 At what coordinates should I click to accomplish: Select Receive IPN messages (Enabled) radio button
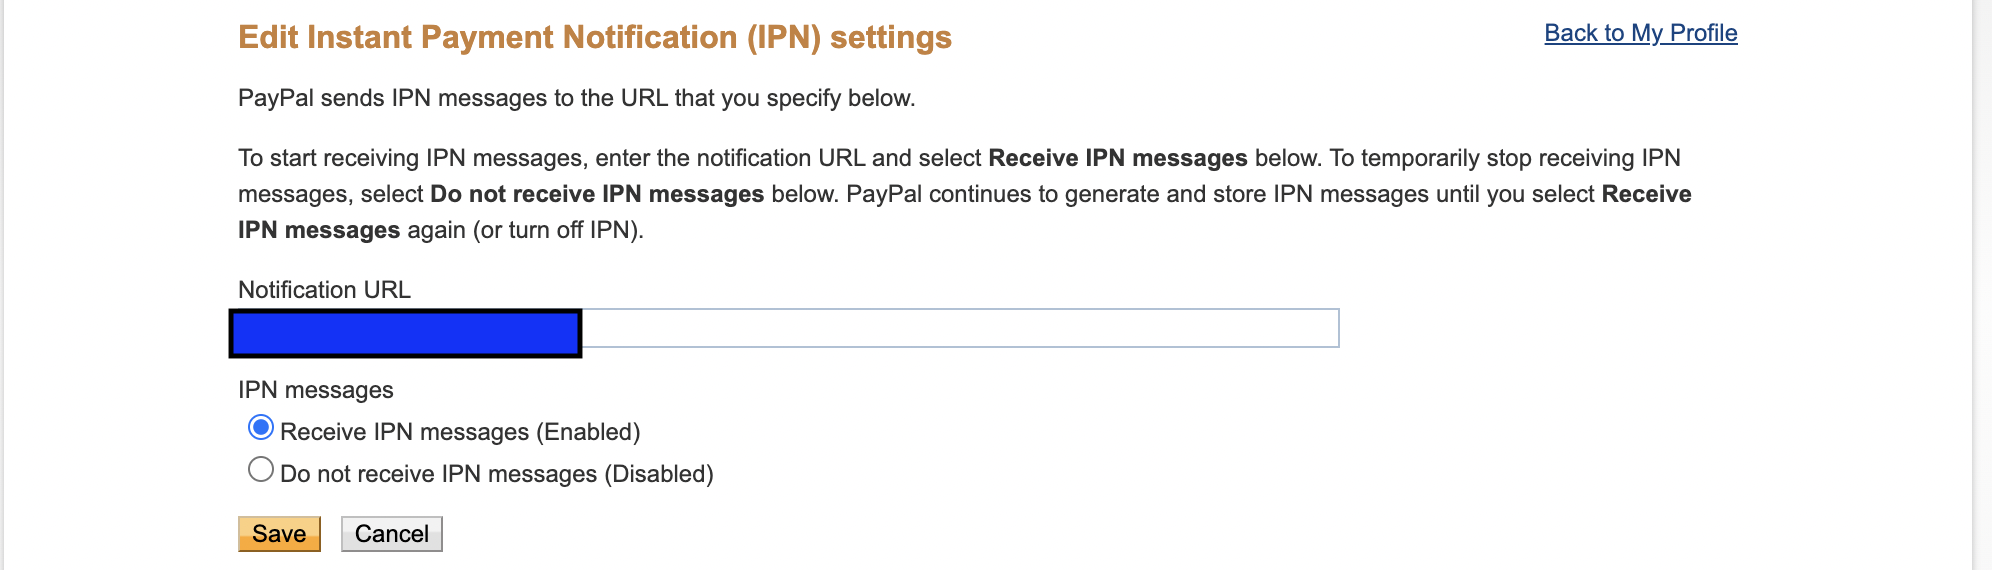pos(261,428)
